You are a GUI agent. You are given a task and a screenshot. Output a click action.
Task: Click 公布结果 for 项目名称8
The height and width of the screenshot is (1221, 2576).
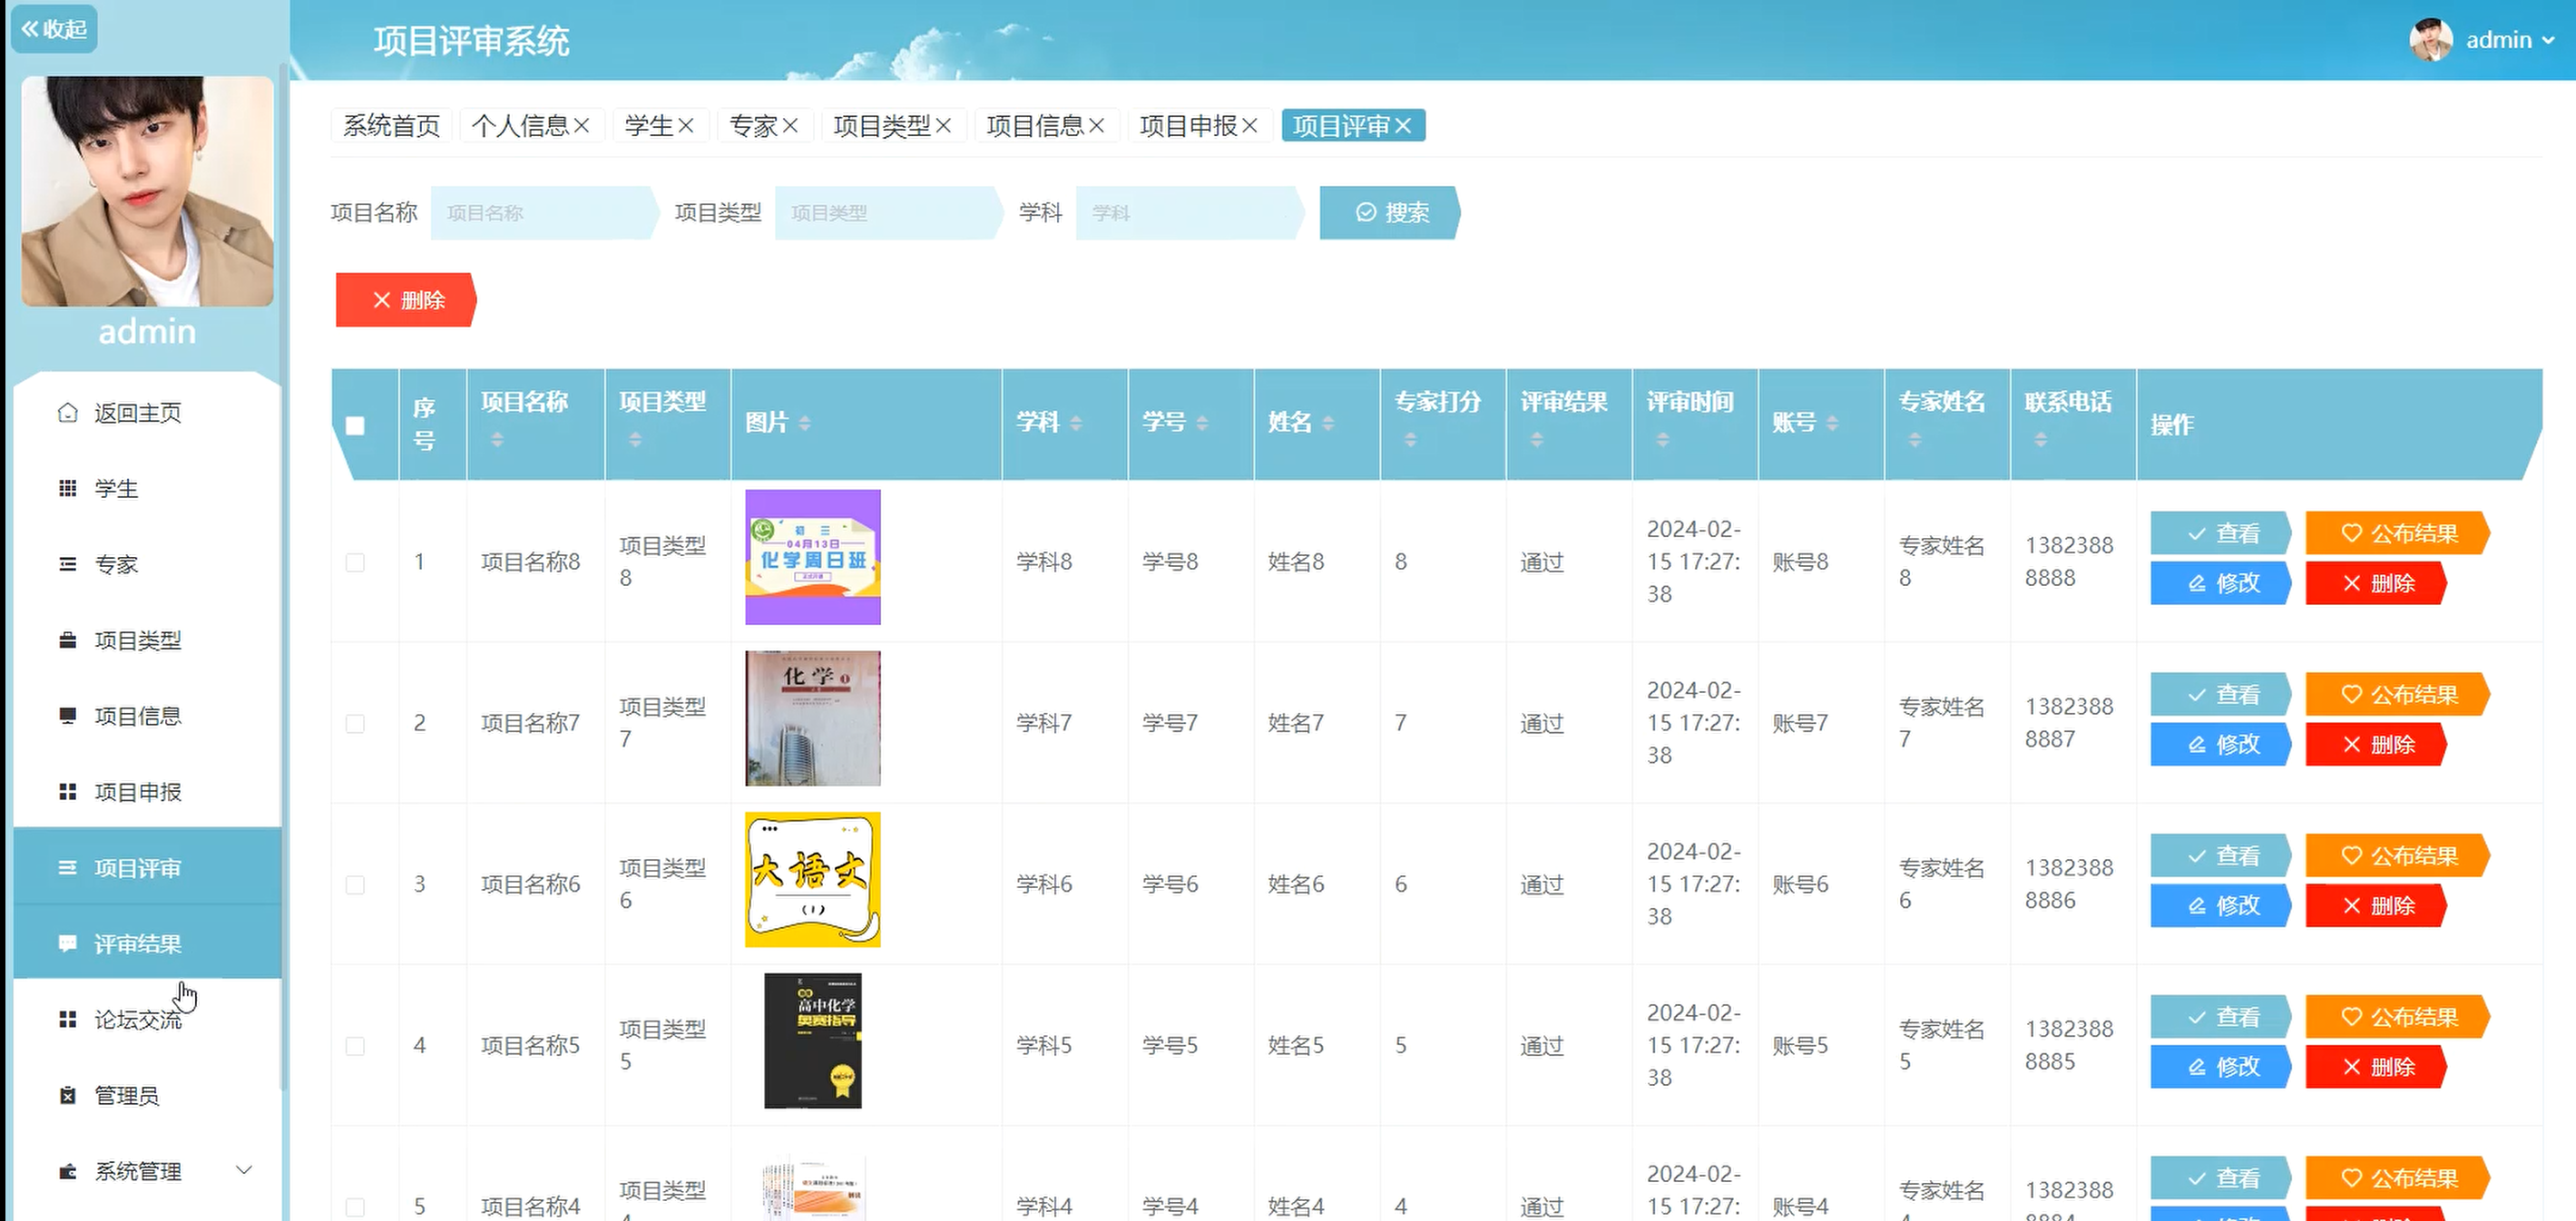2398,533
